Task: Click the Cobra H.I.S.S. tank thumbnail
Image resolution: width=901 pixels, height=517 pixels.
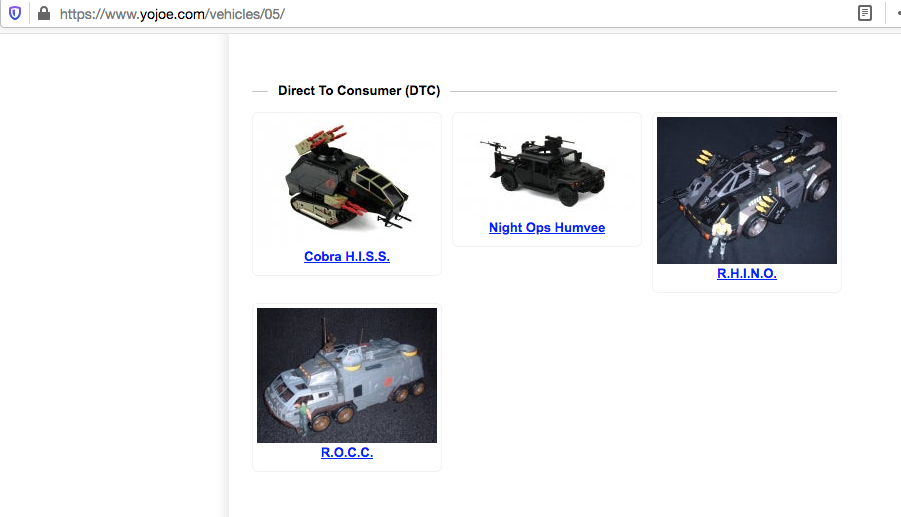Action: [346, 181]
